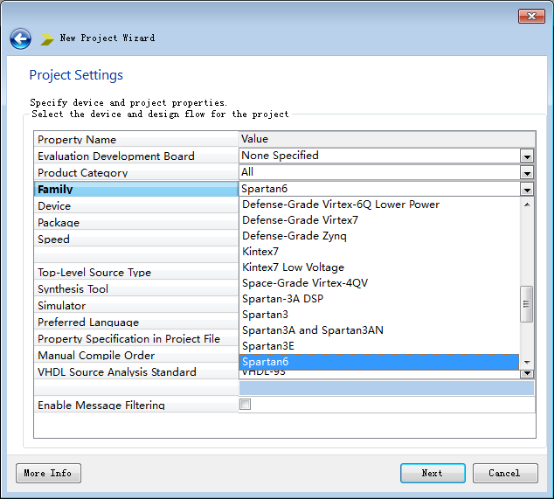Click the Next button
This screenshot has width=554, height=499.
click(432, 473)
